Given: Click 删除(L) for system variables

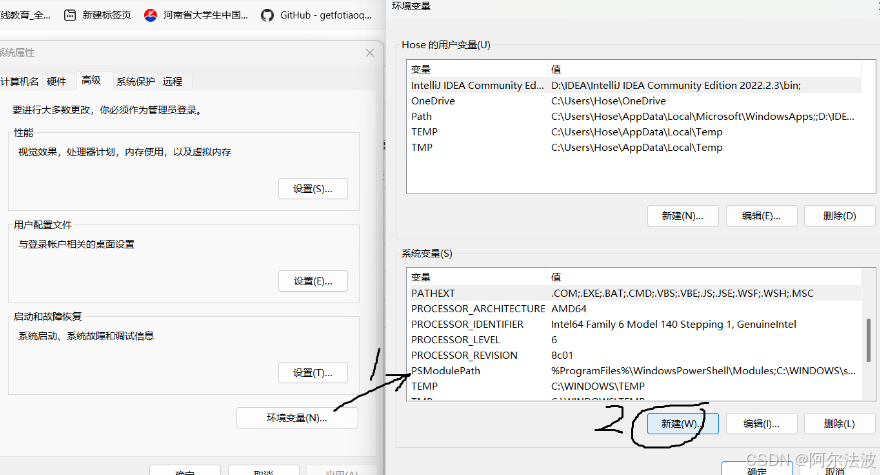Looking at the screenshot, I should coord(840,423).
